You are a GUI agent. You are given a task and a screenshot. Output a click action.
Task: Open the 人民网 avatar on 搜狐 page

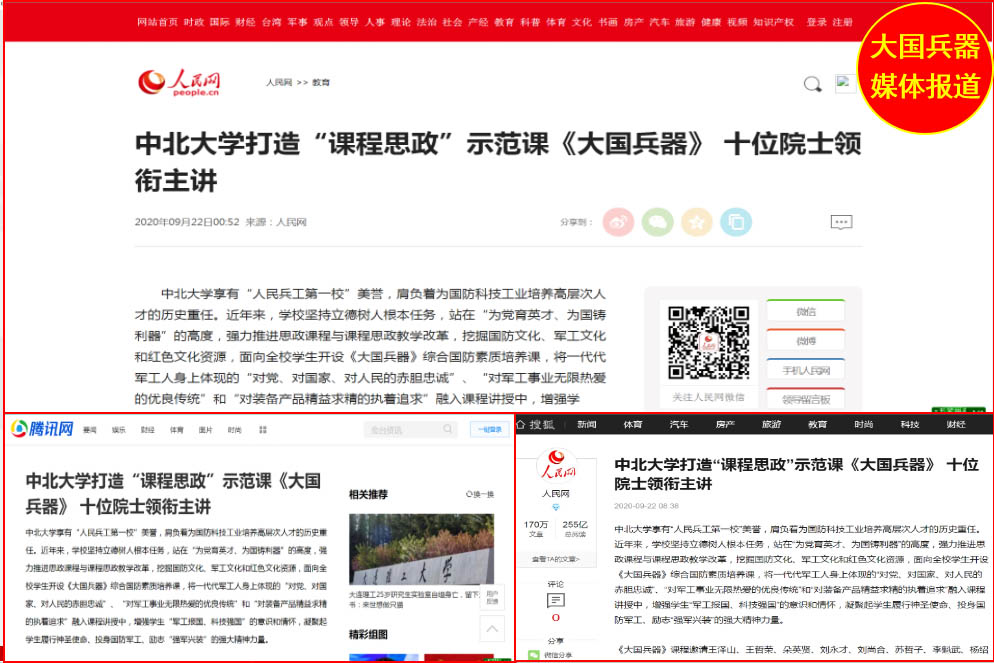556,466
